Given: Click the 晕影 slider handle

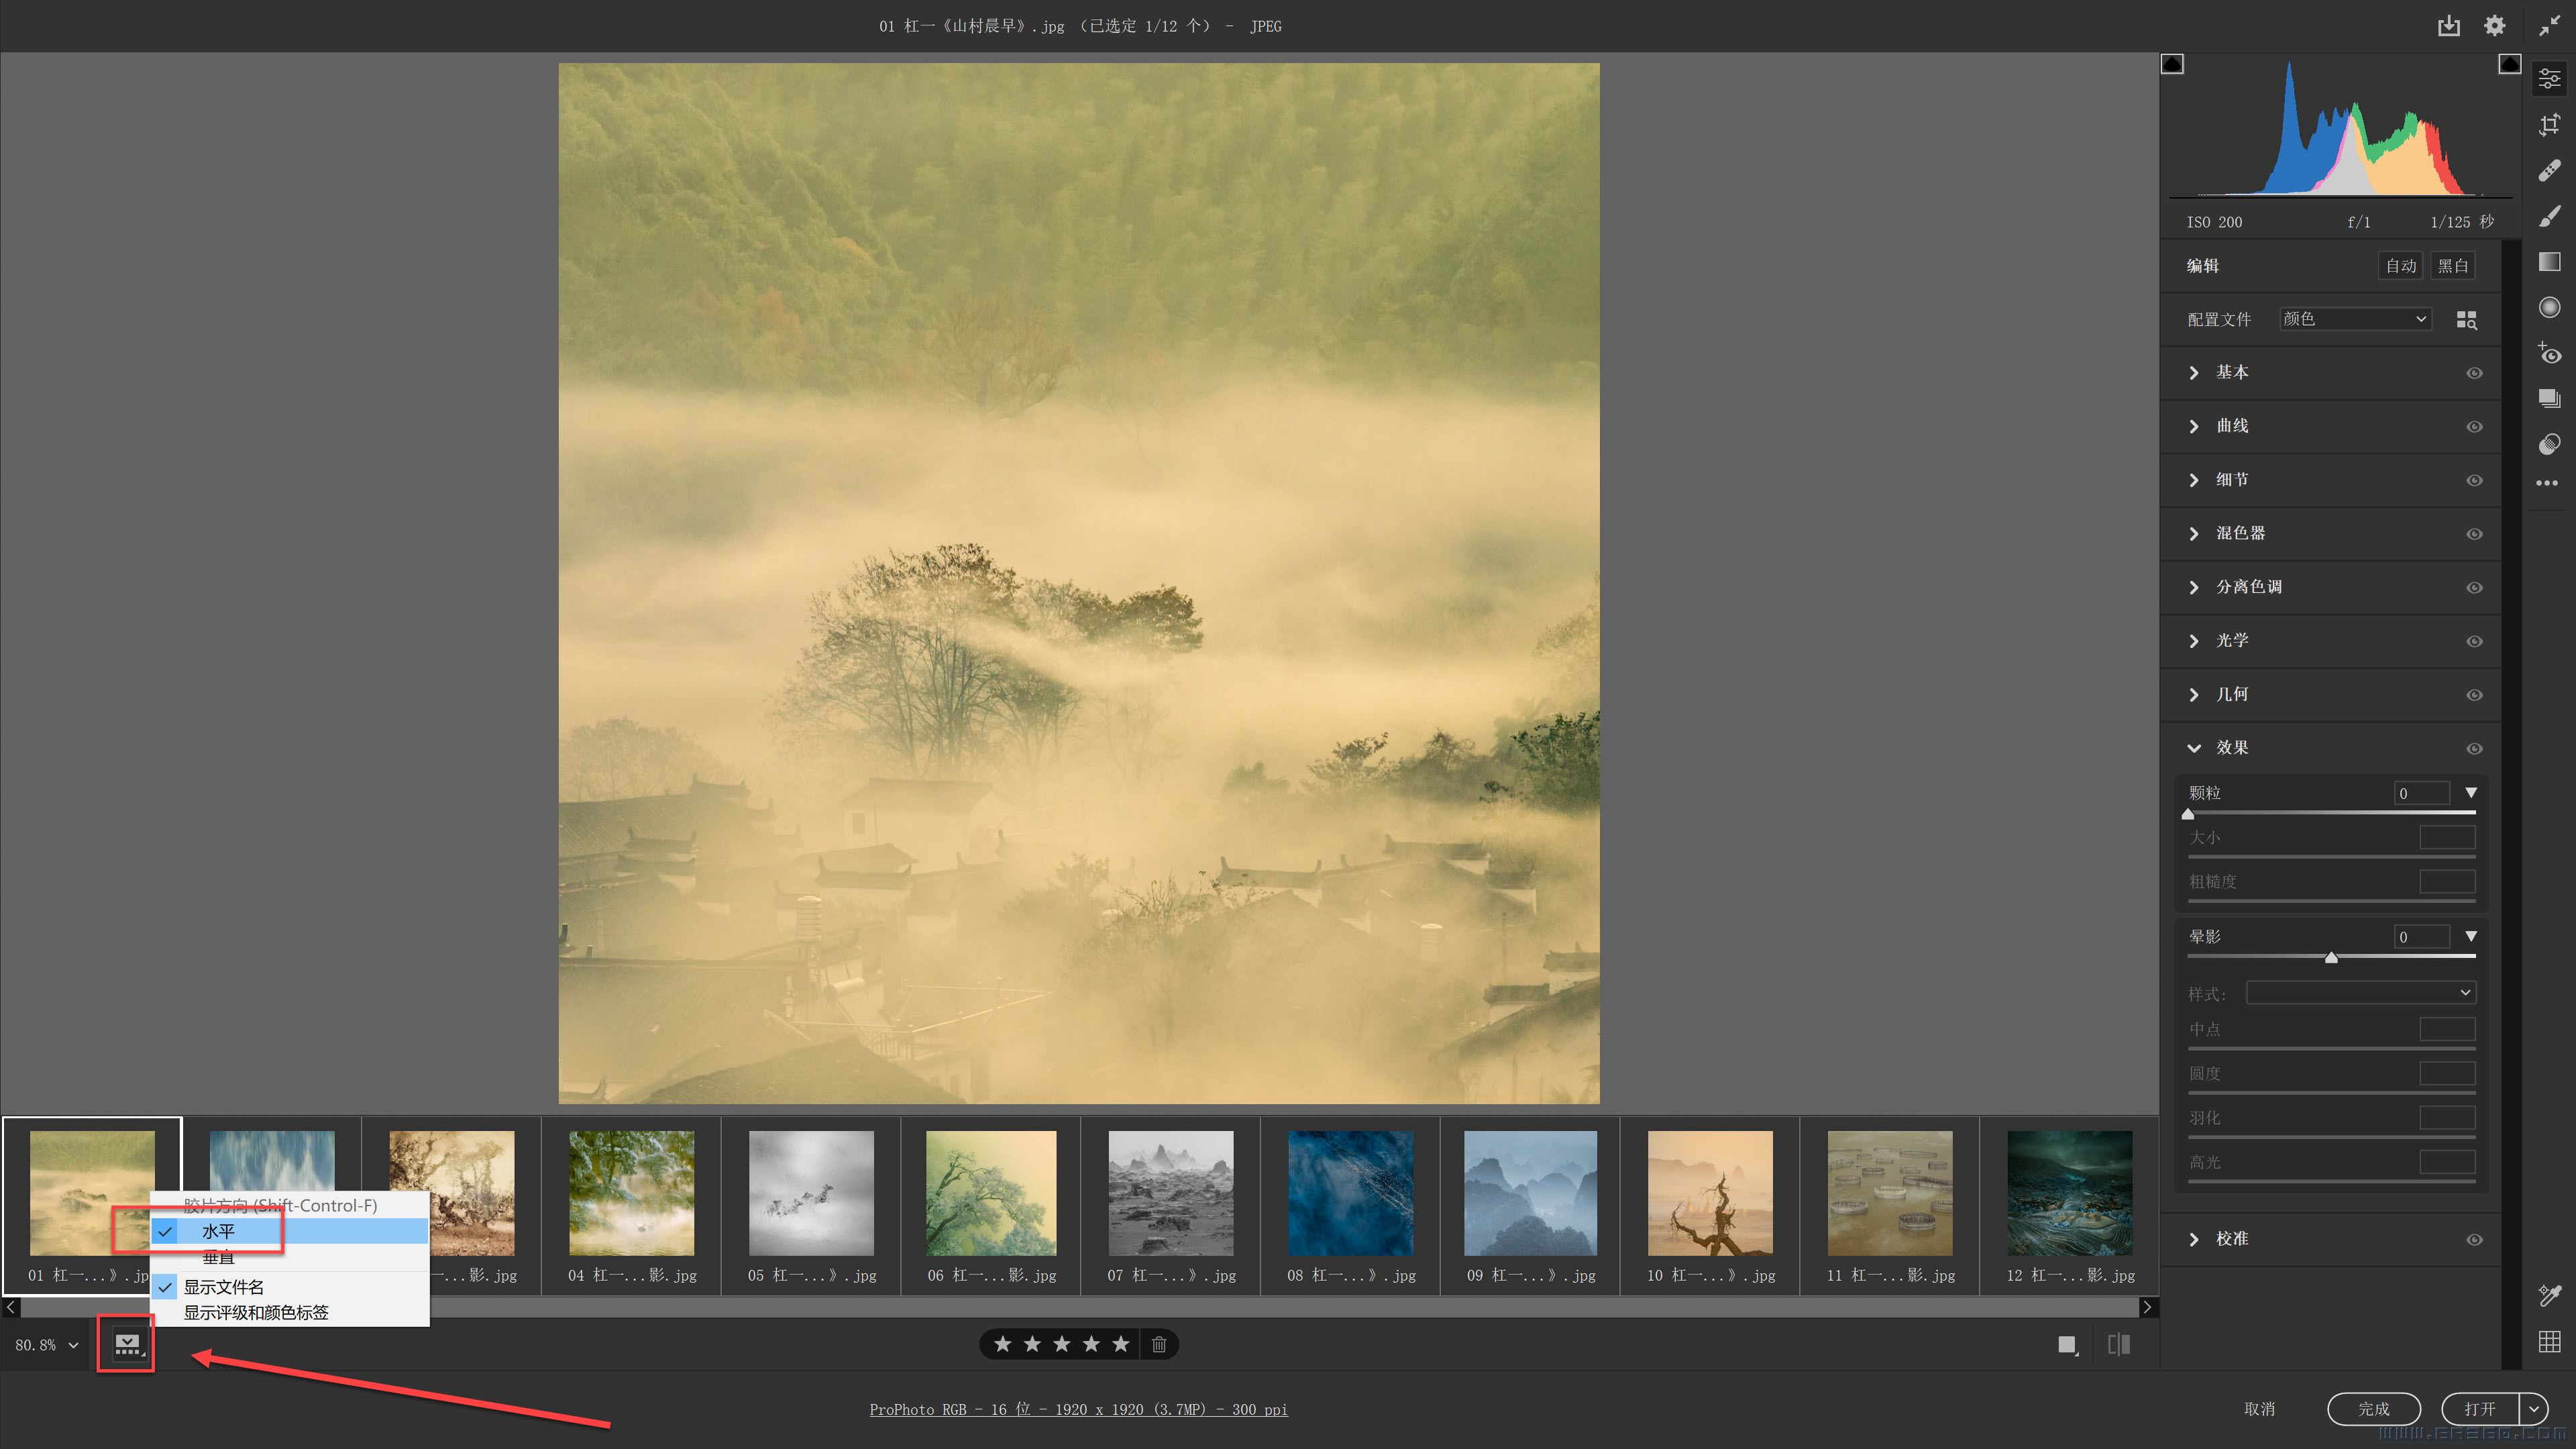Looking at the screenshot, I should pyautogui.click(x=2331, y=958).
